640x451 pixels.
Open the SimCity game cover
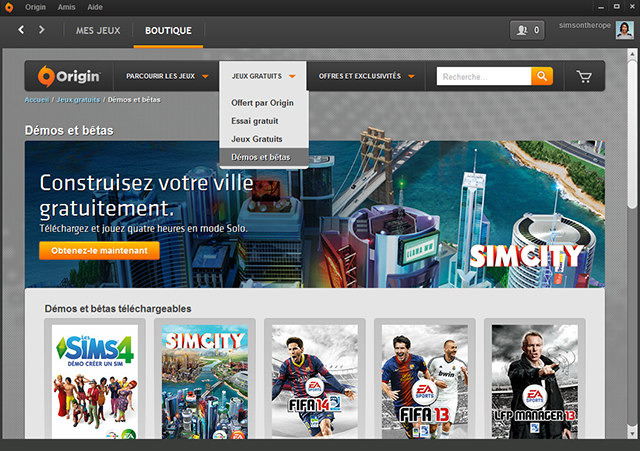204,382
